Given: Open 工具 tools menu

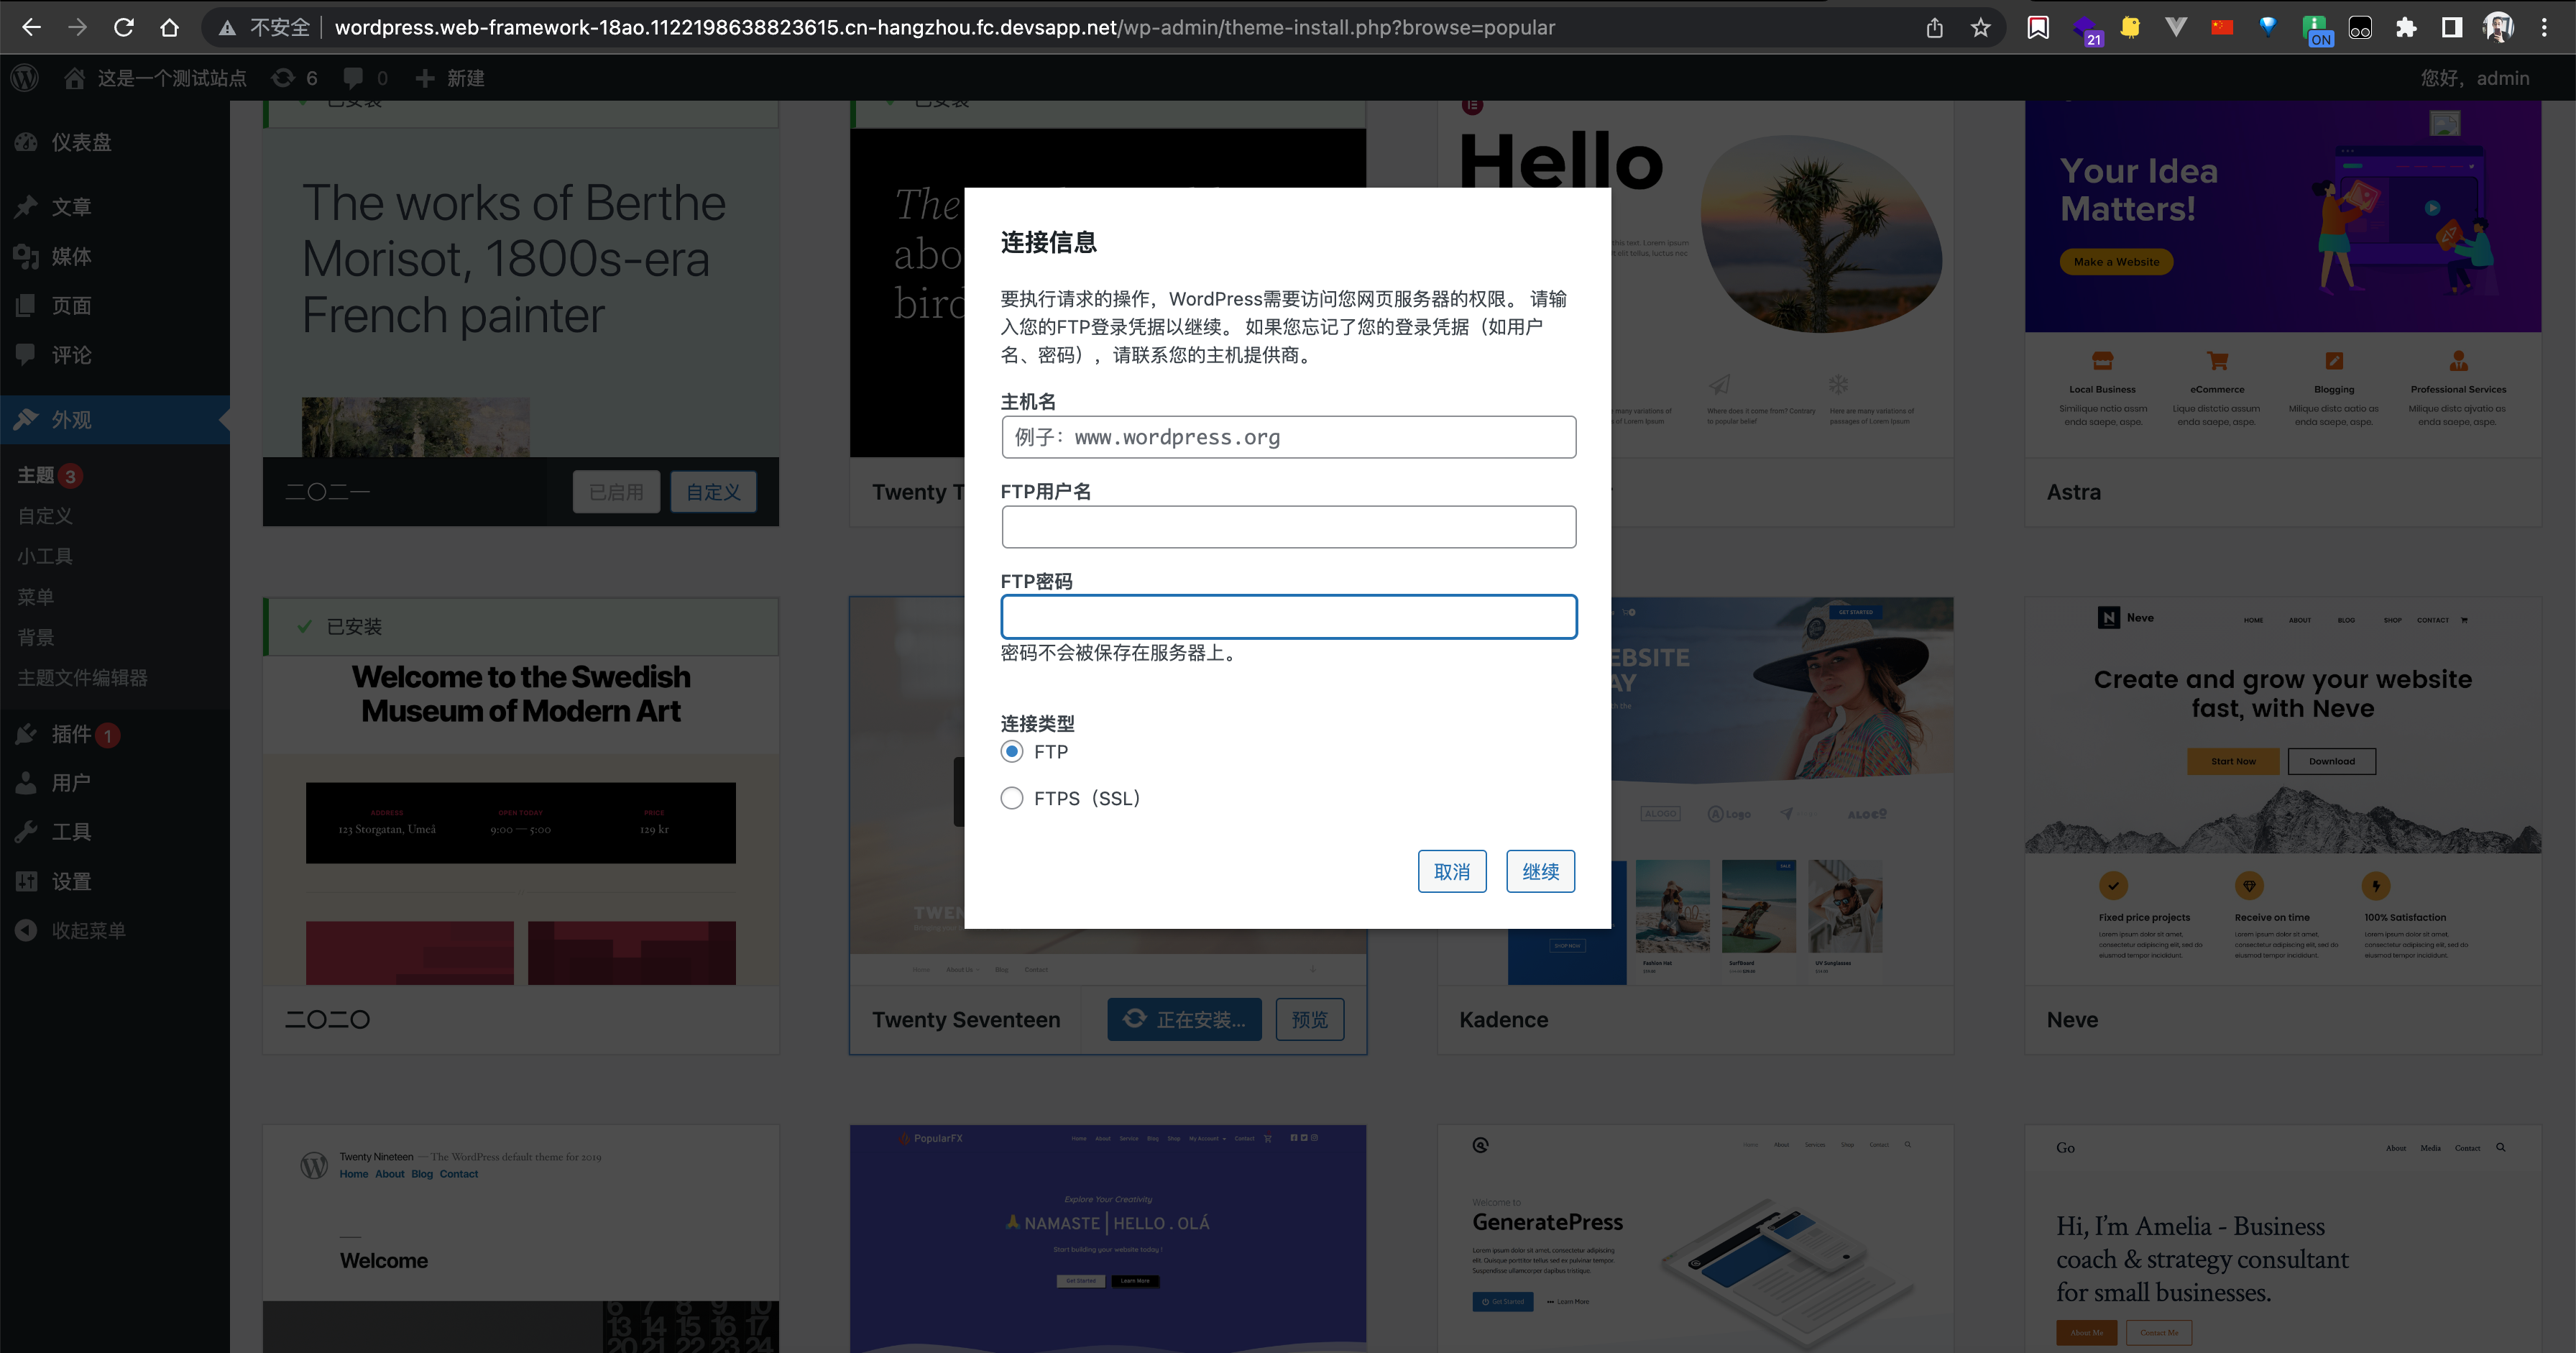Looking at the screenshot, I should [x=115, y=832].
